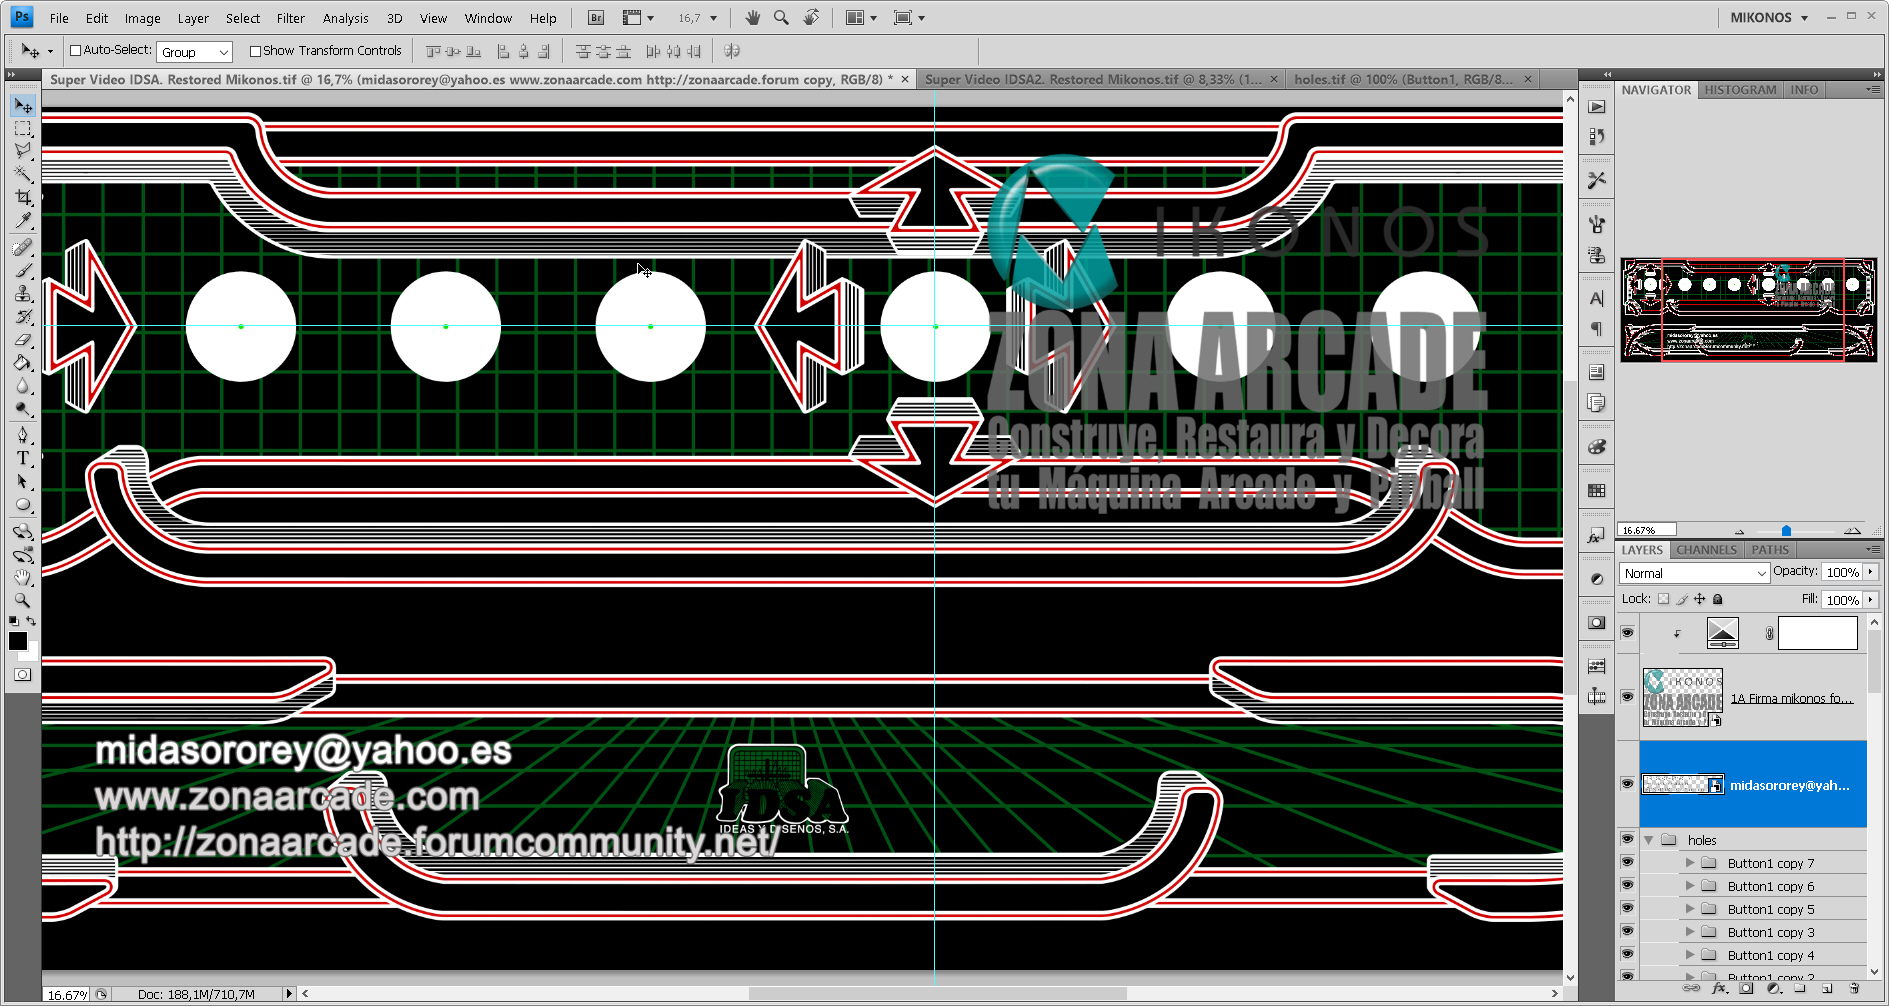Enable the Auto-Select checkbox
The height and width of the screenshot is (1006, 1889).
[75, 51]
